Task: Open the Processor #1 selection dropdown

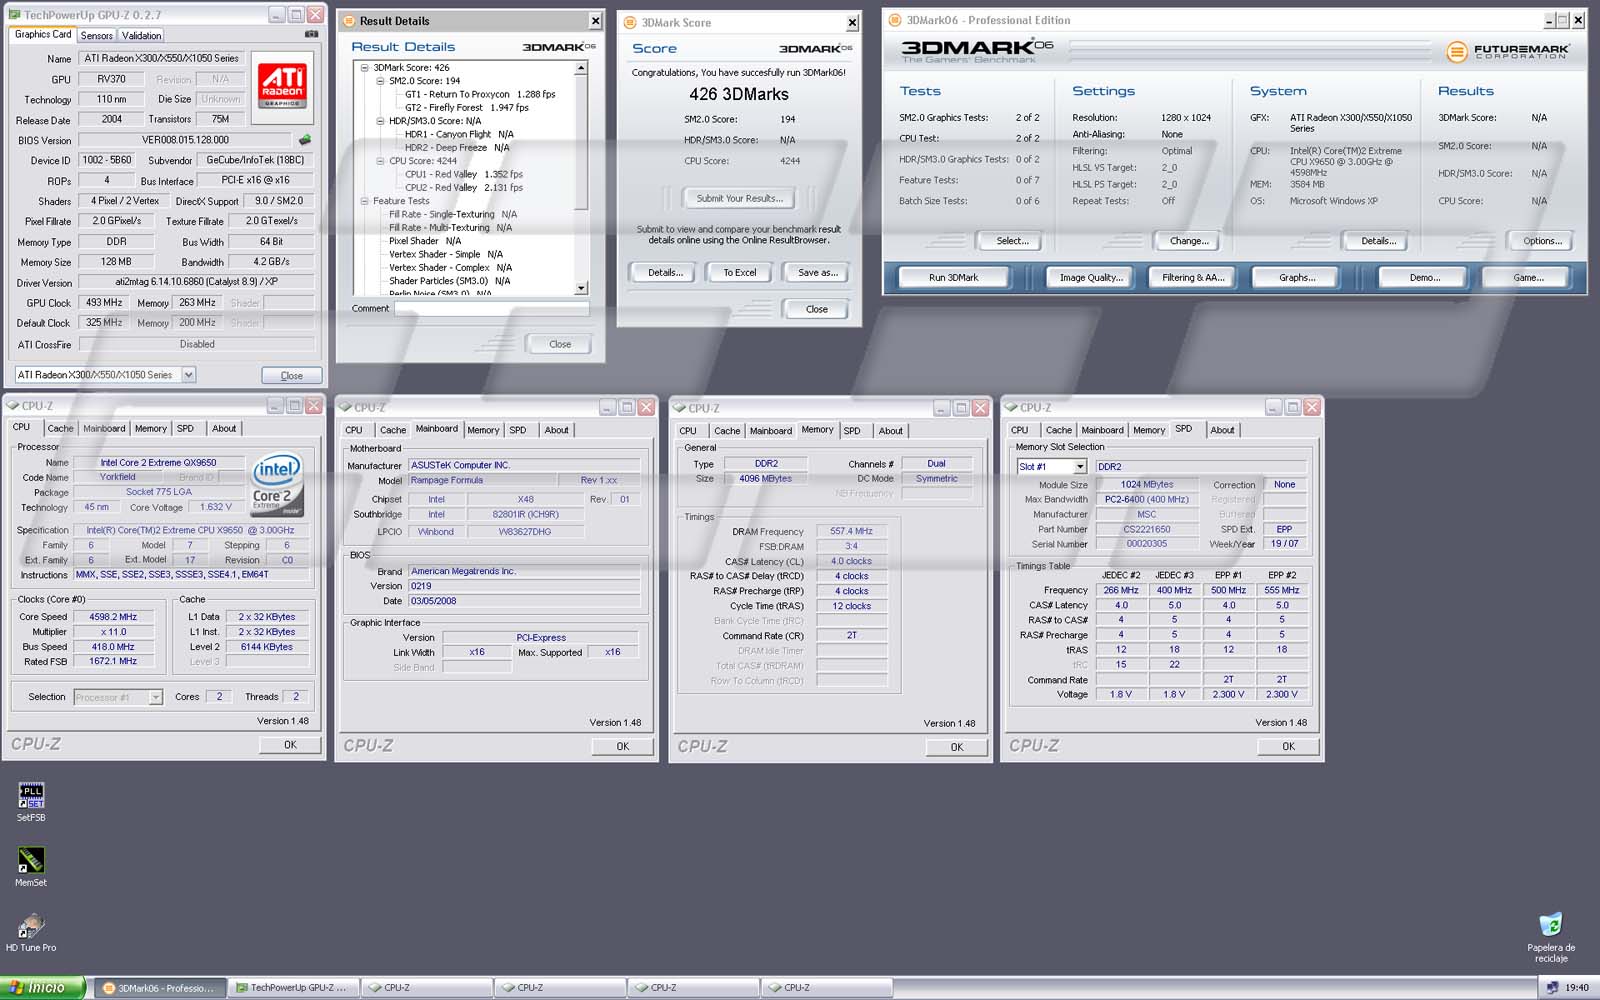Action: (156, 697)
